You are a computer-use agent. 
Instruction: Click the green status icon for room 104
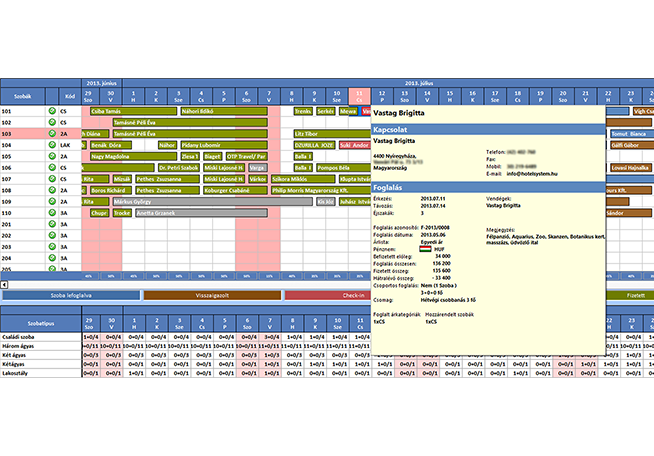pos(51,145)
